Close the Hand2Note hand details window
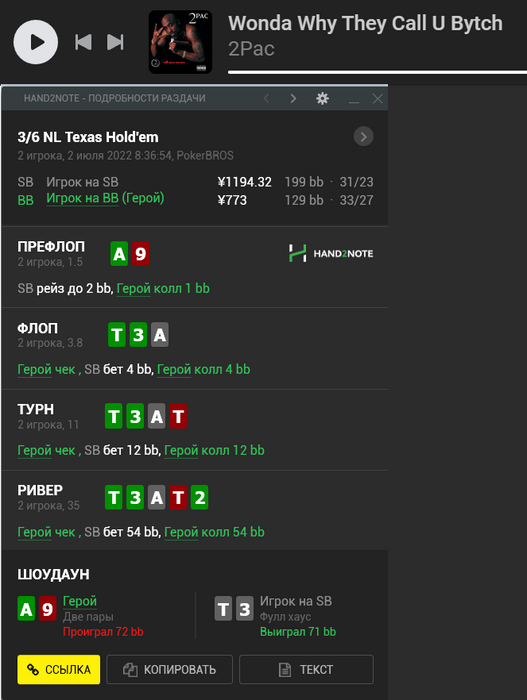Screen dimensions: 527x700 378,99
